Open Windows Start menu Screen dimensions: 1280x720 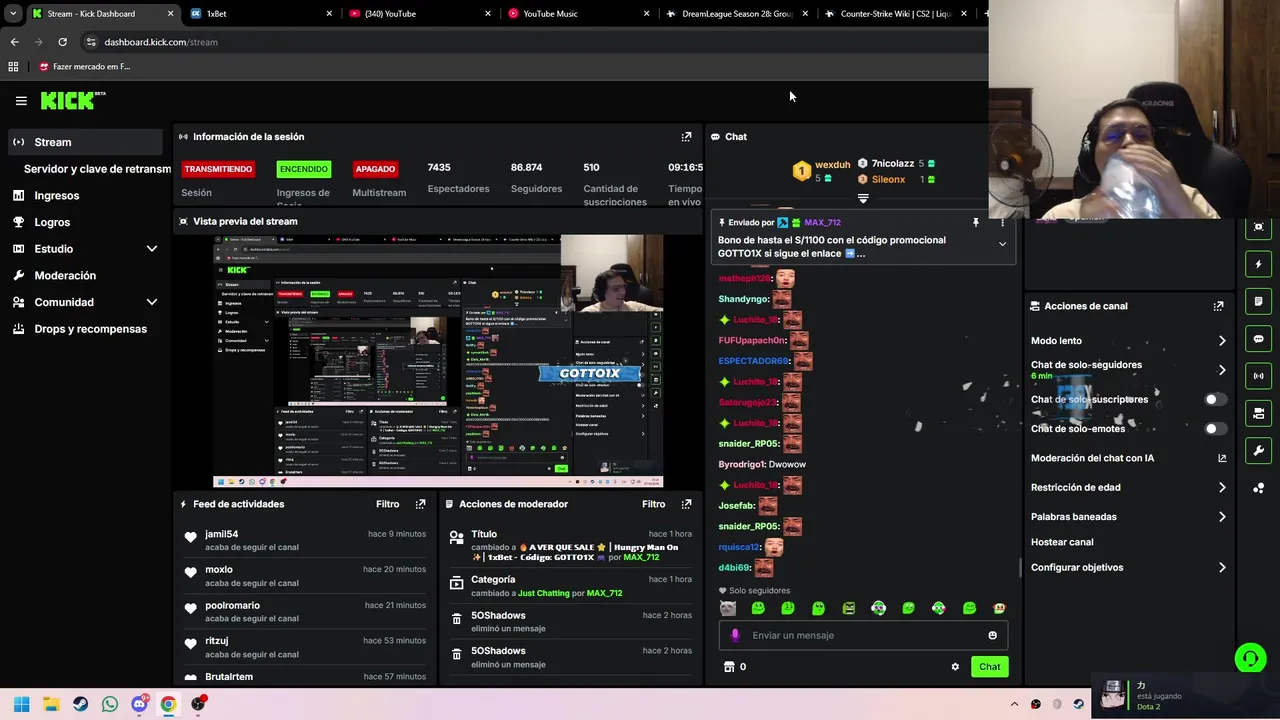21,704
